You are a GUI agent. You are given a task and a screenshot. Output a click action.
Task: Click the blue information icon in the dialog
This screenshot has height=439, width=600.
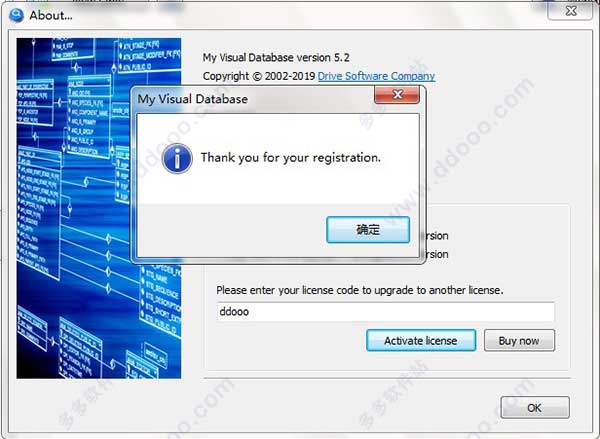[x=177, y=158]
